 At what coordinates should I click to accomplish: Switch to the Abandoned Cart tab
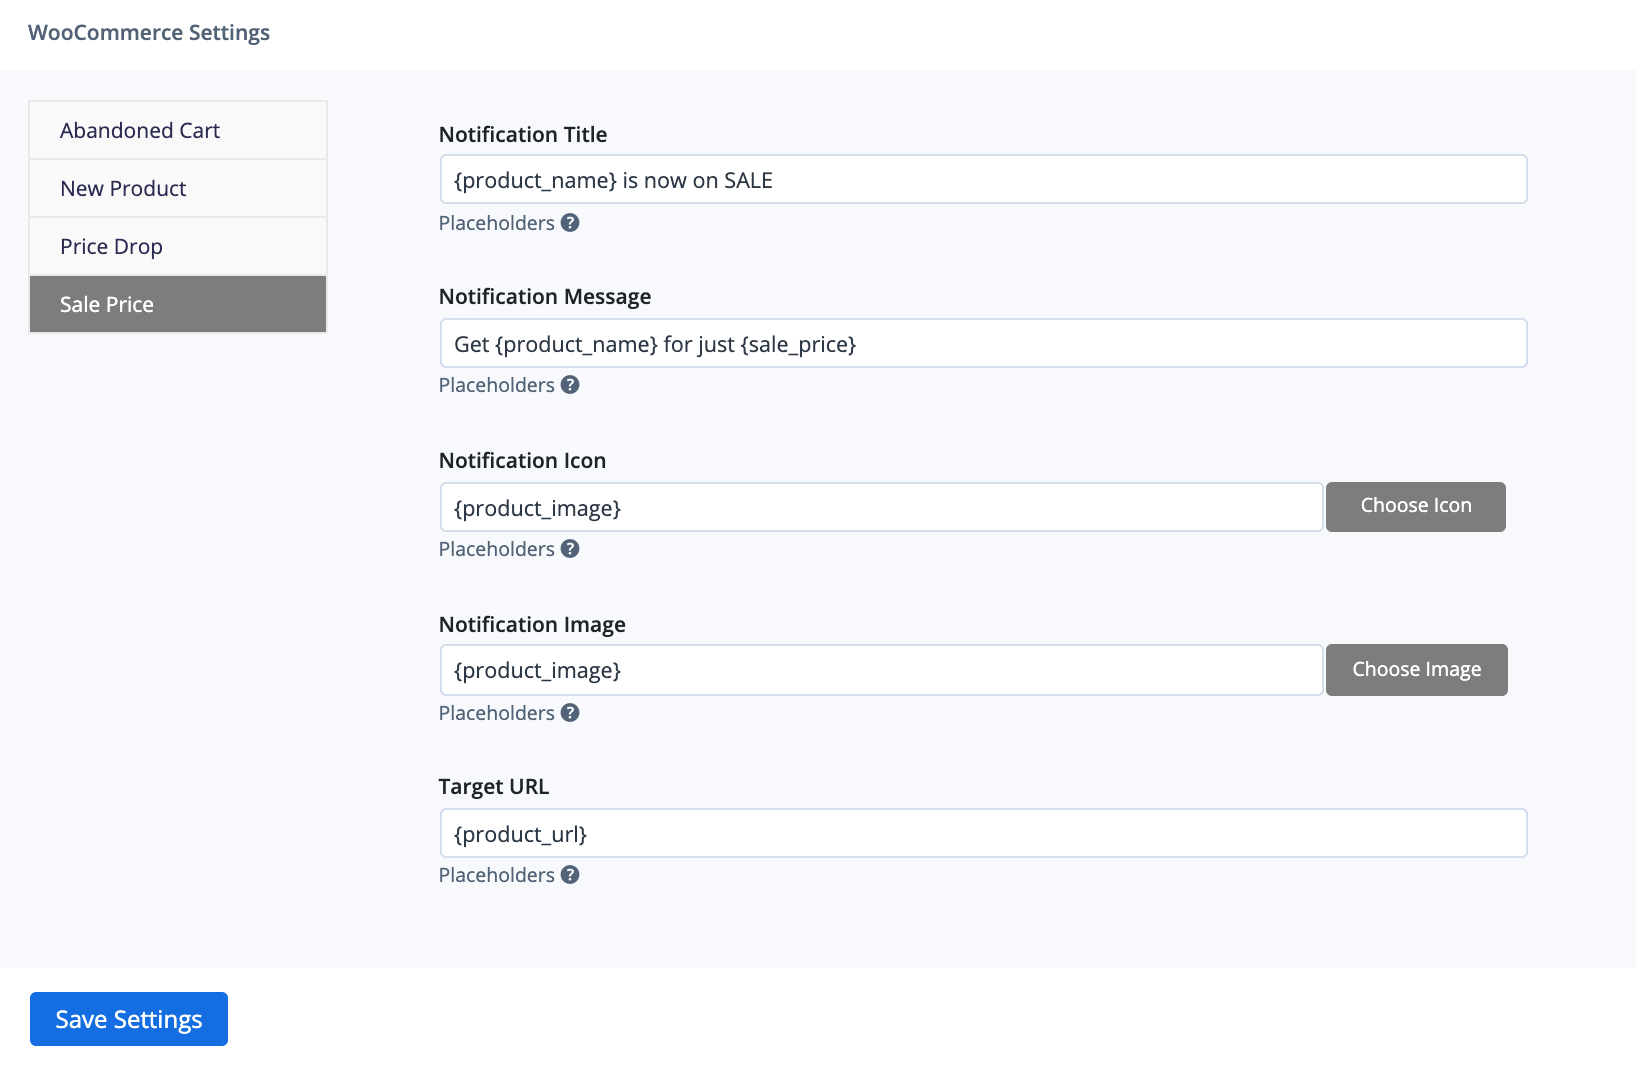[178, 130]
